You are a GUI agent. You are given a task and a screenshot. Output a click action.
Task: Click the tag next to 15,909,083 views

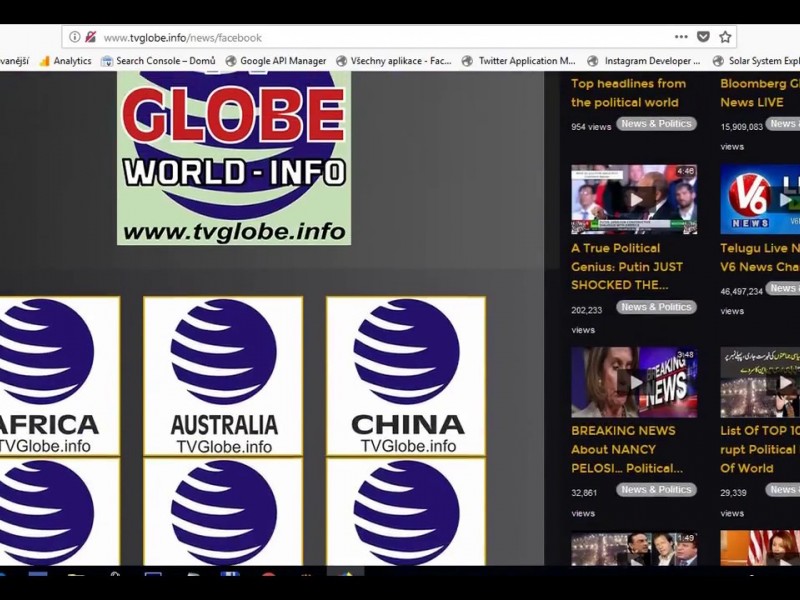(783, 123)
